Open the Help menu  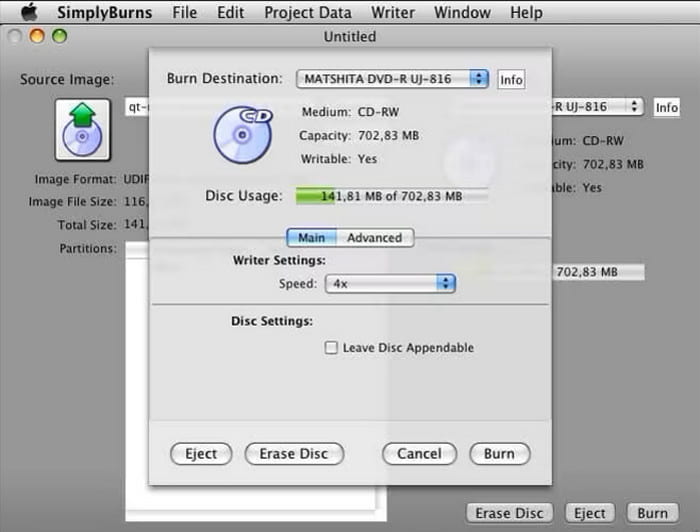526,12
